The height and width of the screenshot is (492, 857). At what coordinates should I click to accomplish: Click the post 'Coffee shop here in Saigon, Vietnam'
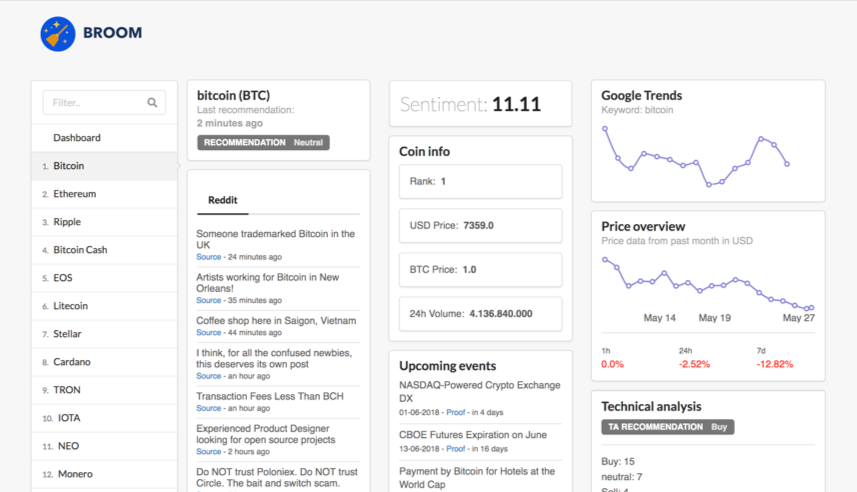pos(276,321)
